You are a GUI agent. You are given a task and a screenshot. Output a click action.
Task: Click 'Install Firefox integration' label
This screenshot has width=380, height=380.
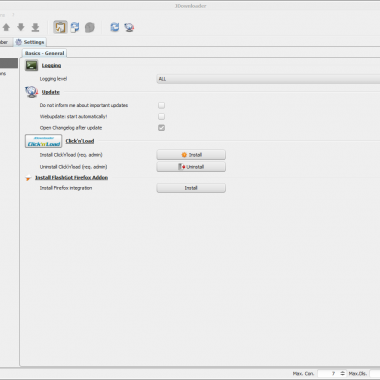66,188
